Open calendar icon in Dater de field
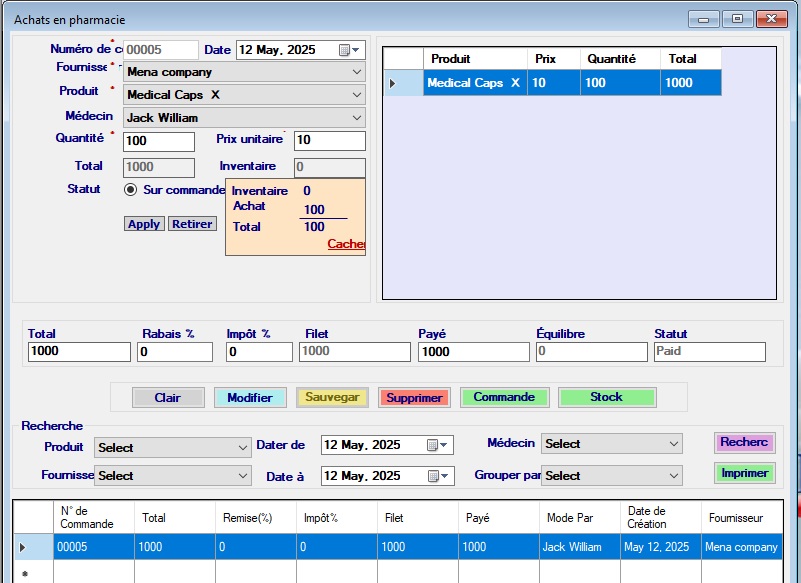This screenshot has width=801, height=583. (435, 445)
